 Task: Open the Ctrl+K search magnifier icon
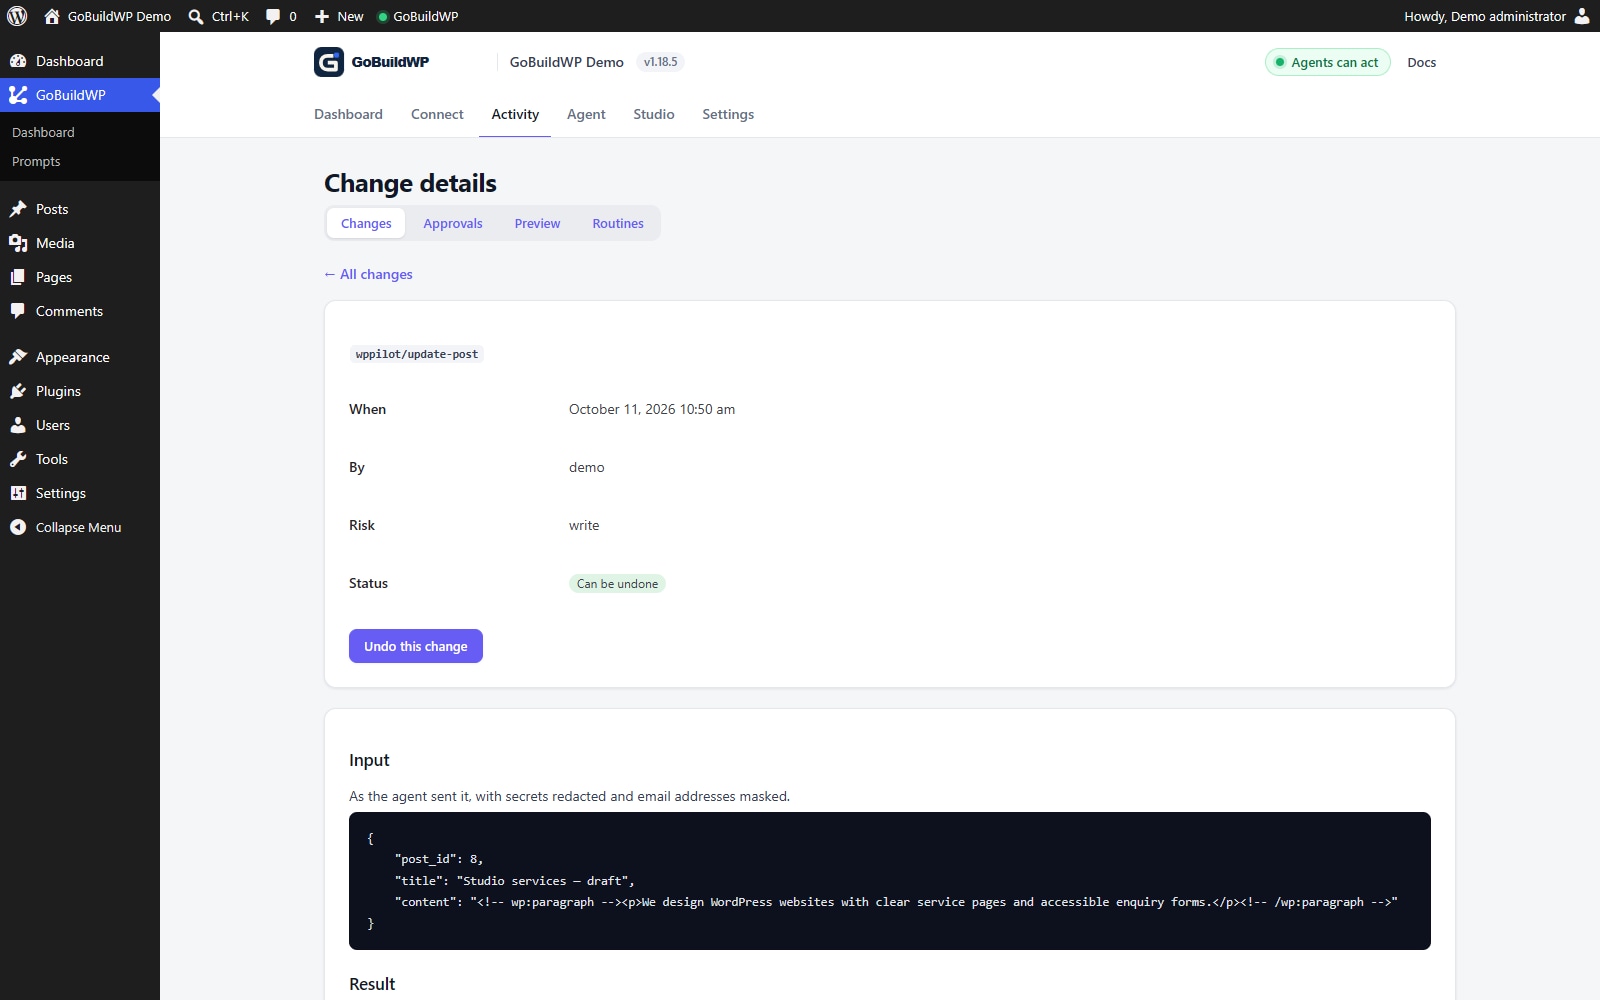pos(196,16)
